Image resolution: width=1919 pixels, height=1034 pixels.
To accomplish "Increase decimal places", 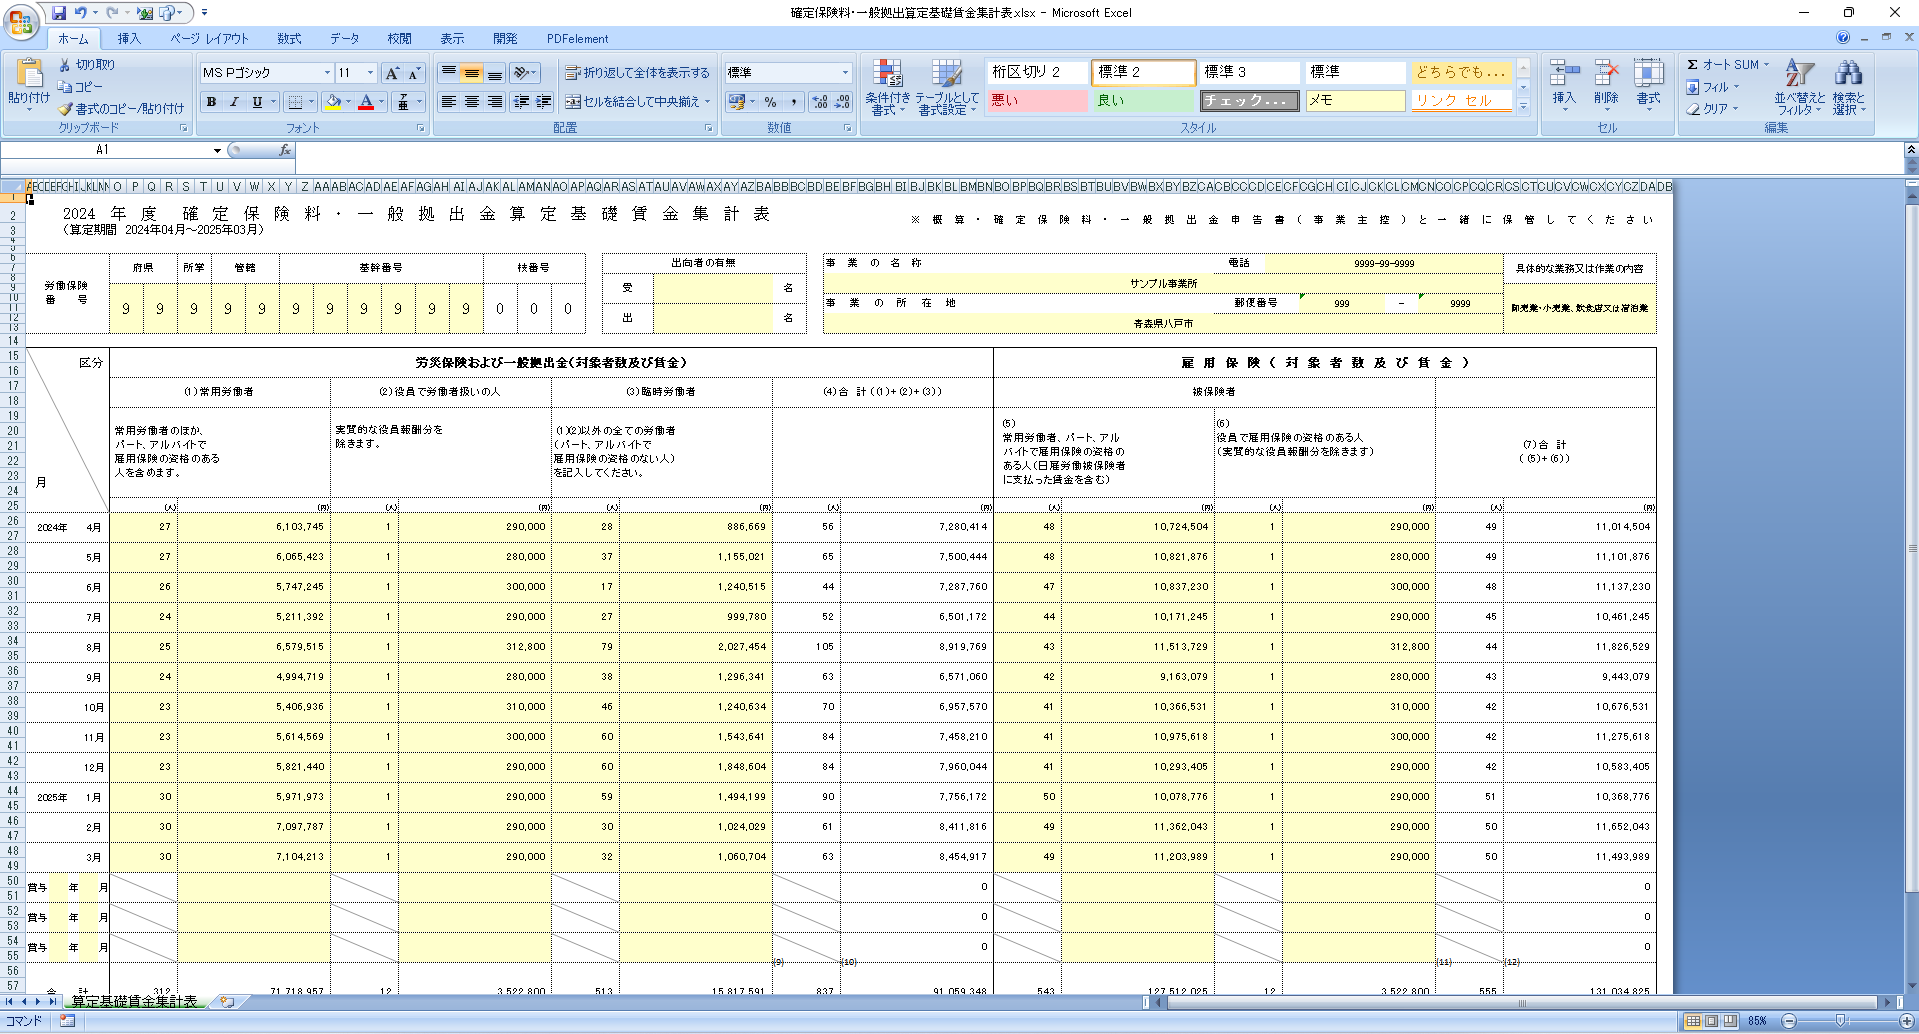I will tap(820, 102).
